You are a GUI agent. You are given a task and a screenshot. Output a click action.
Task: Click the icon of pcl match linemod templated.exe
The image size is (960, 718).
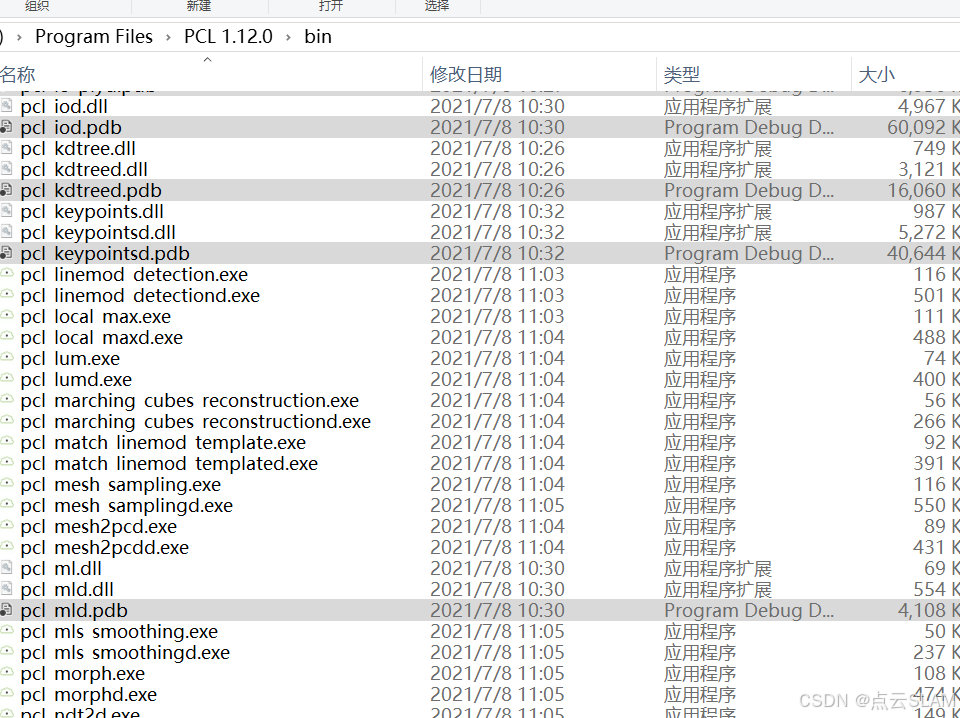(x=6, y=463)
